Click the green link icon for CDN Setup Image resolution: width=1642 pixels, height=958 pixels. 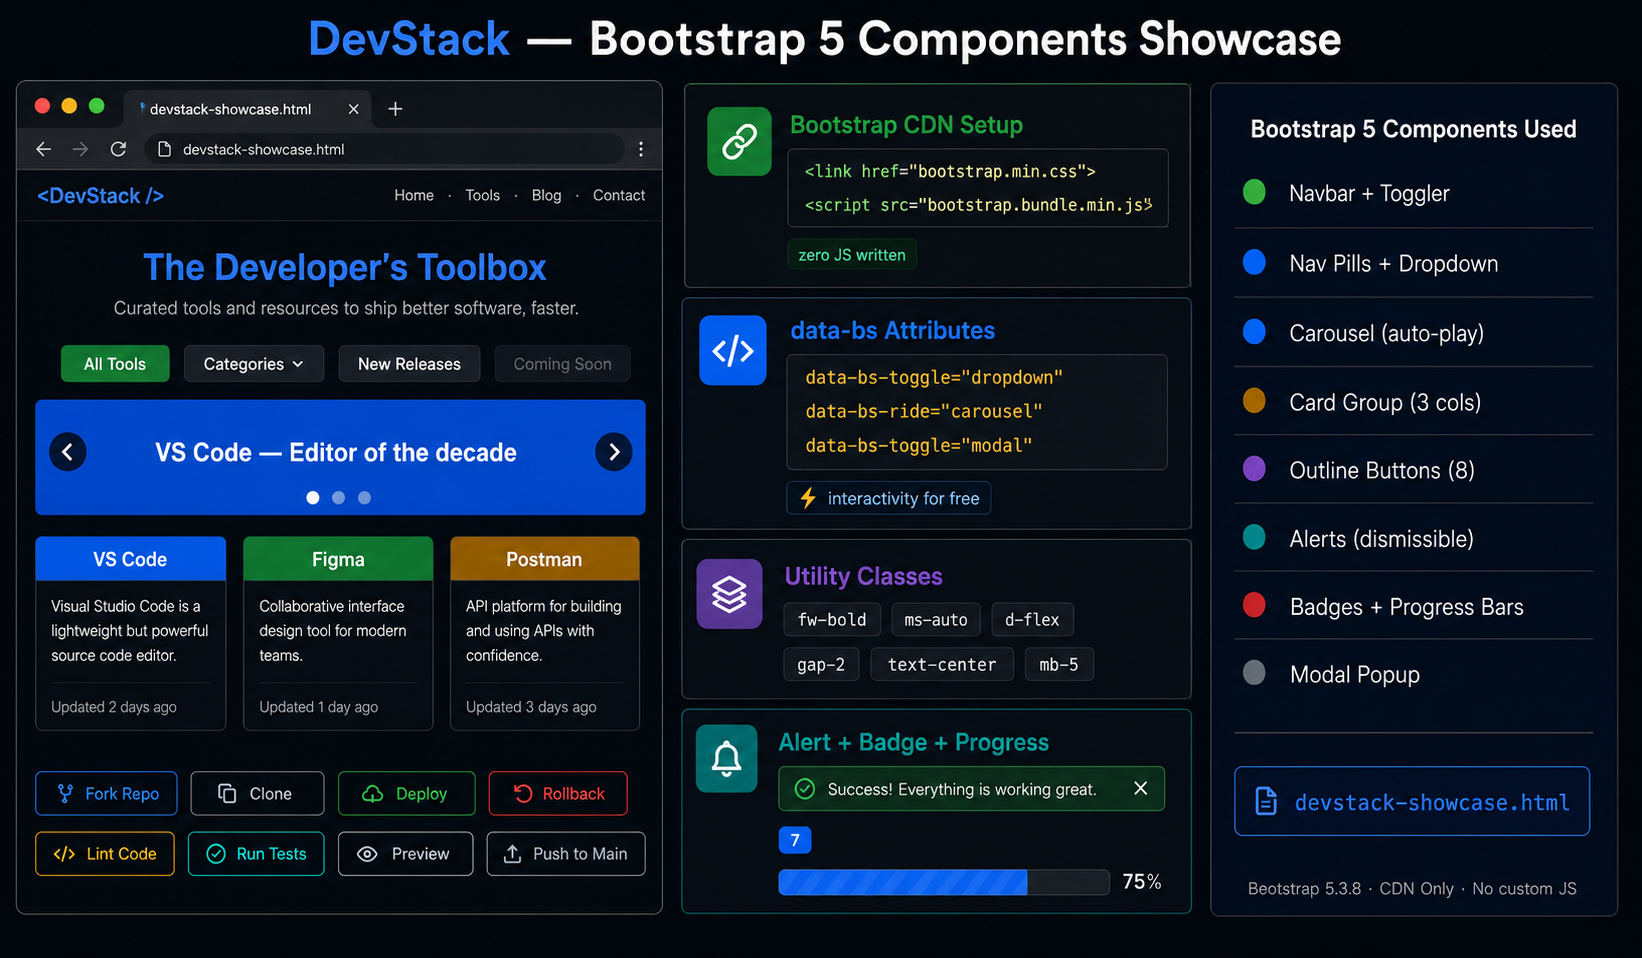(739, 141)
